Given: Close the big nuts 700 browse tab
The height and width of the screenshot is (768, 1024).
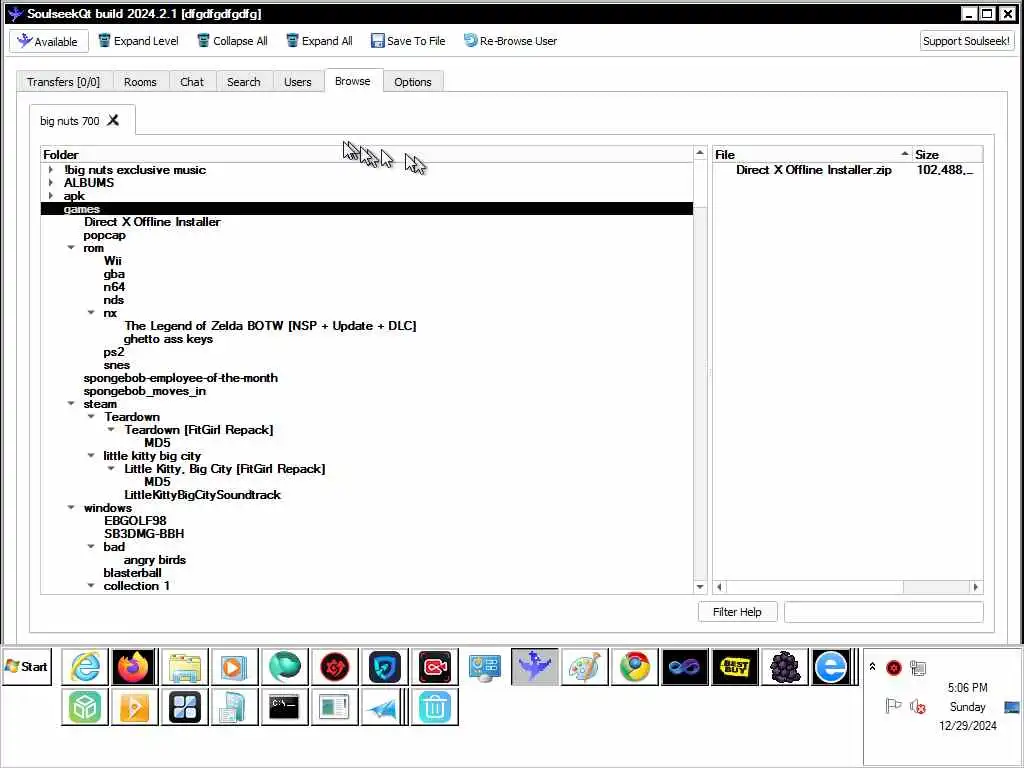Looking at the screenshot, I should coord(114,120).
